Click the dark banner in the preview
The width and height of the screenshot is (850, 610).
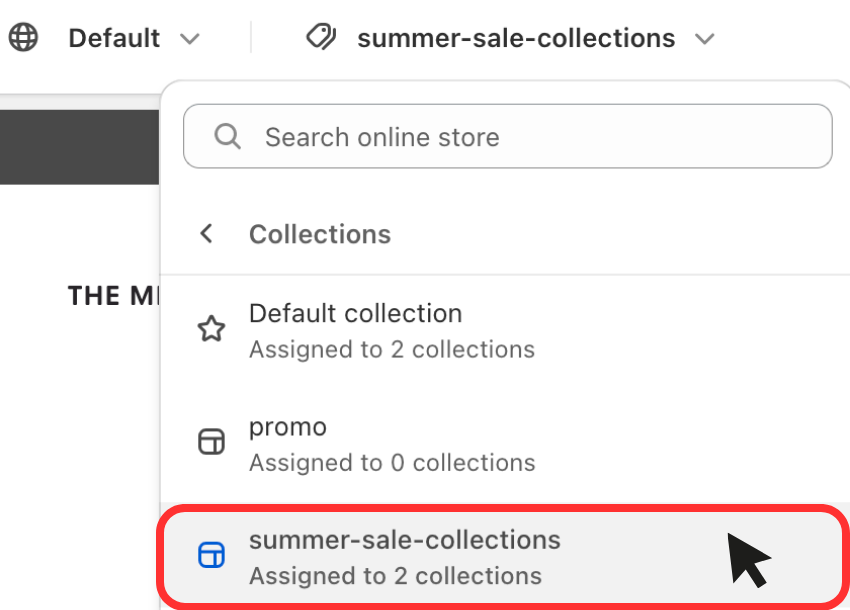click(x=80, y=147)
